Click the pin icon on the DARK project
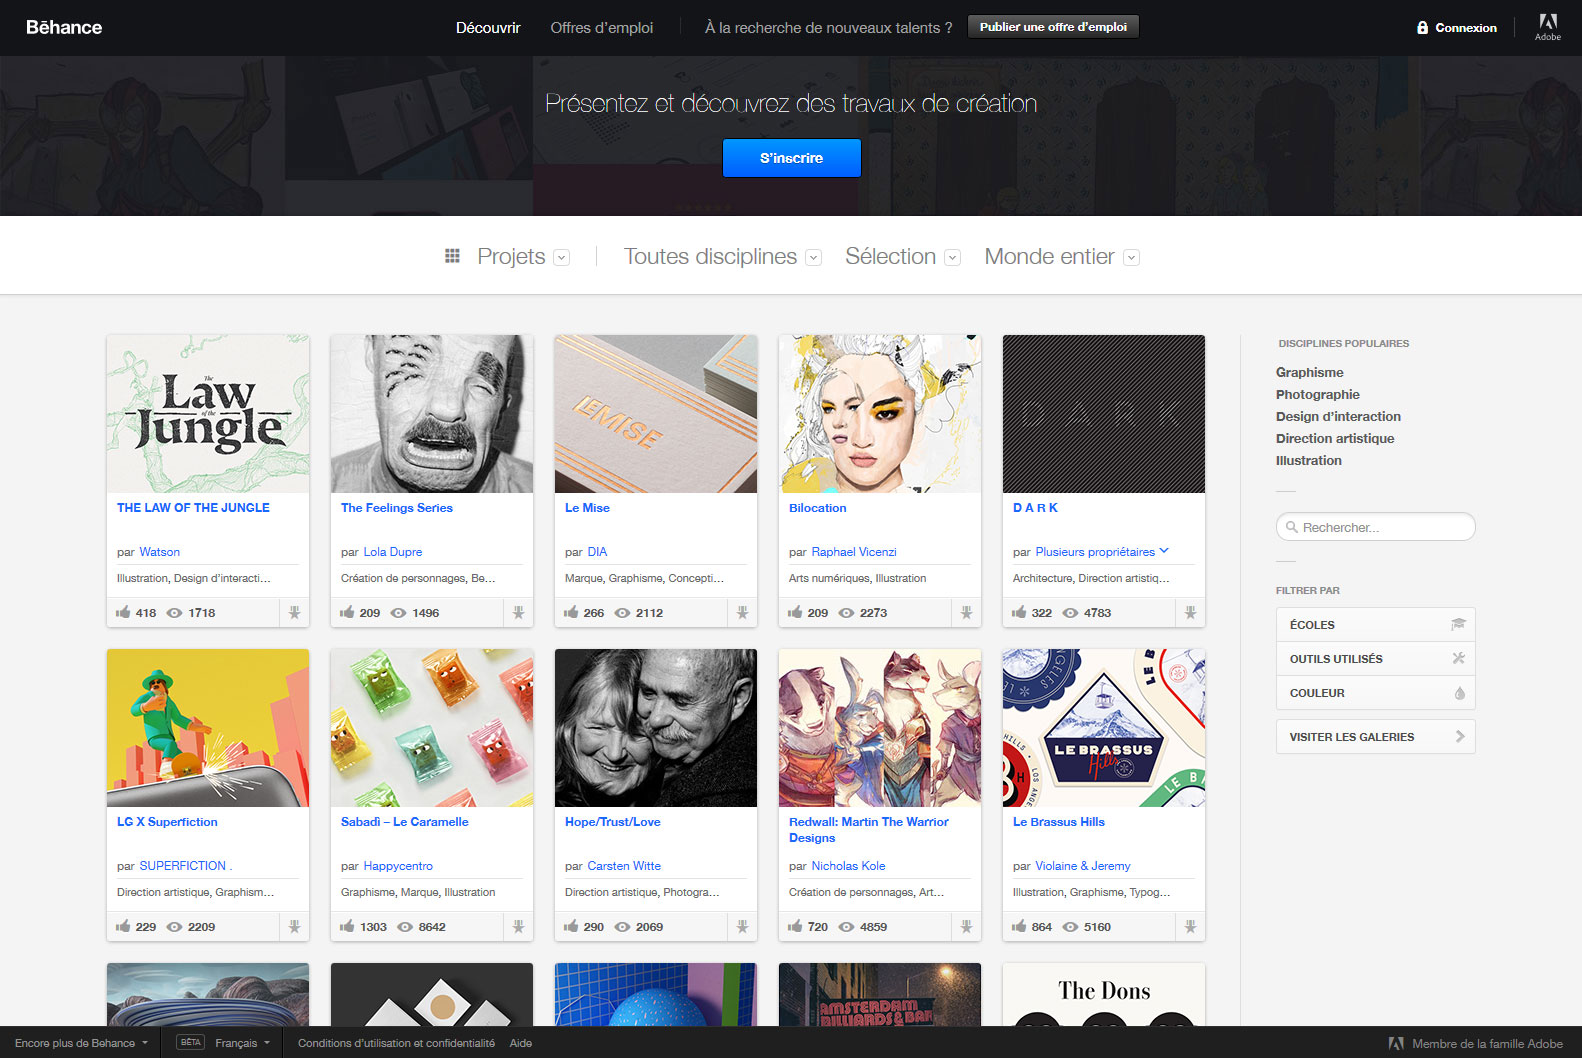The height and width of the screenshot is (1058, 1582). click(1190, 613)
